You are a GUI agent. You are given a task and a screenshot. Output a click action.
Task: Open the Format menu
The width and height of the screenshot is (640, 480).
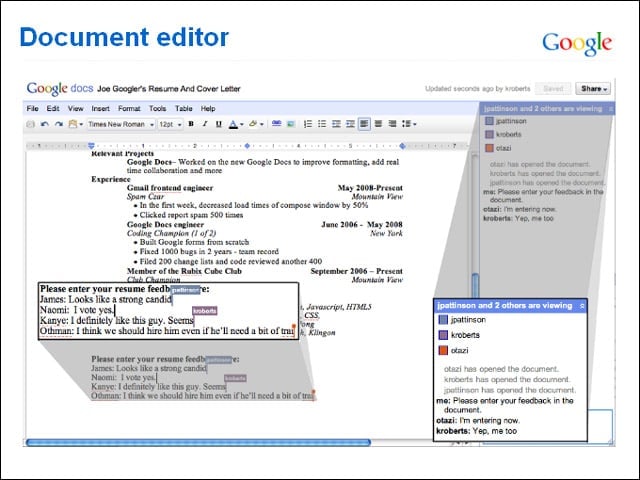(x=129, y=109)
